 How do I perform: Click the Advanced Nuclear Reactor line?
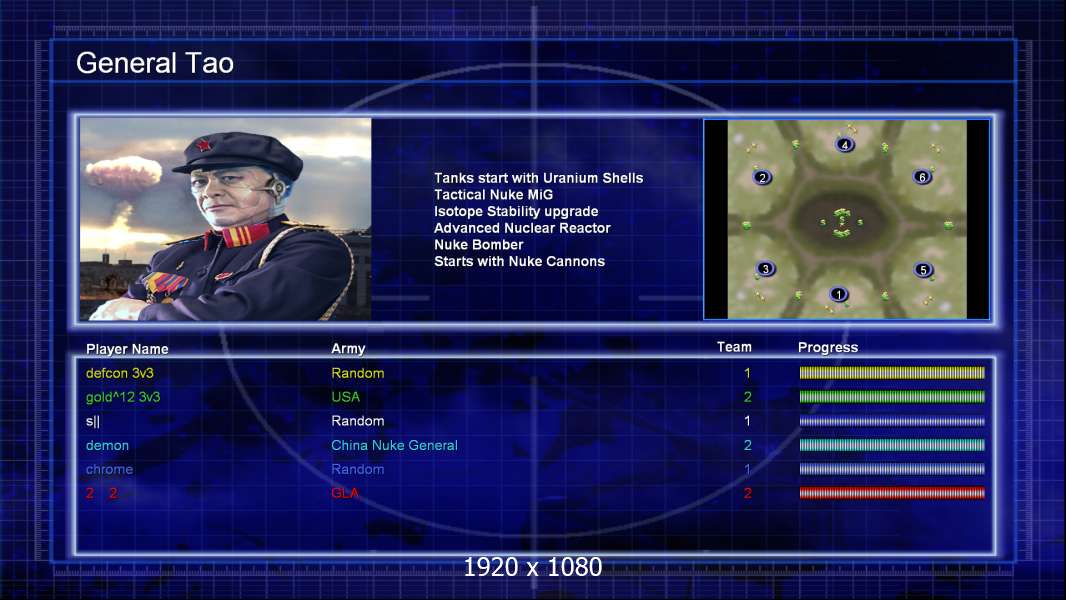pyautogui.click(x=522, y=228)
